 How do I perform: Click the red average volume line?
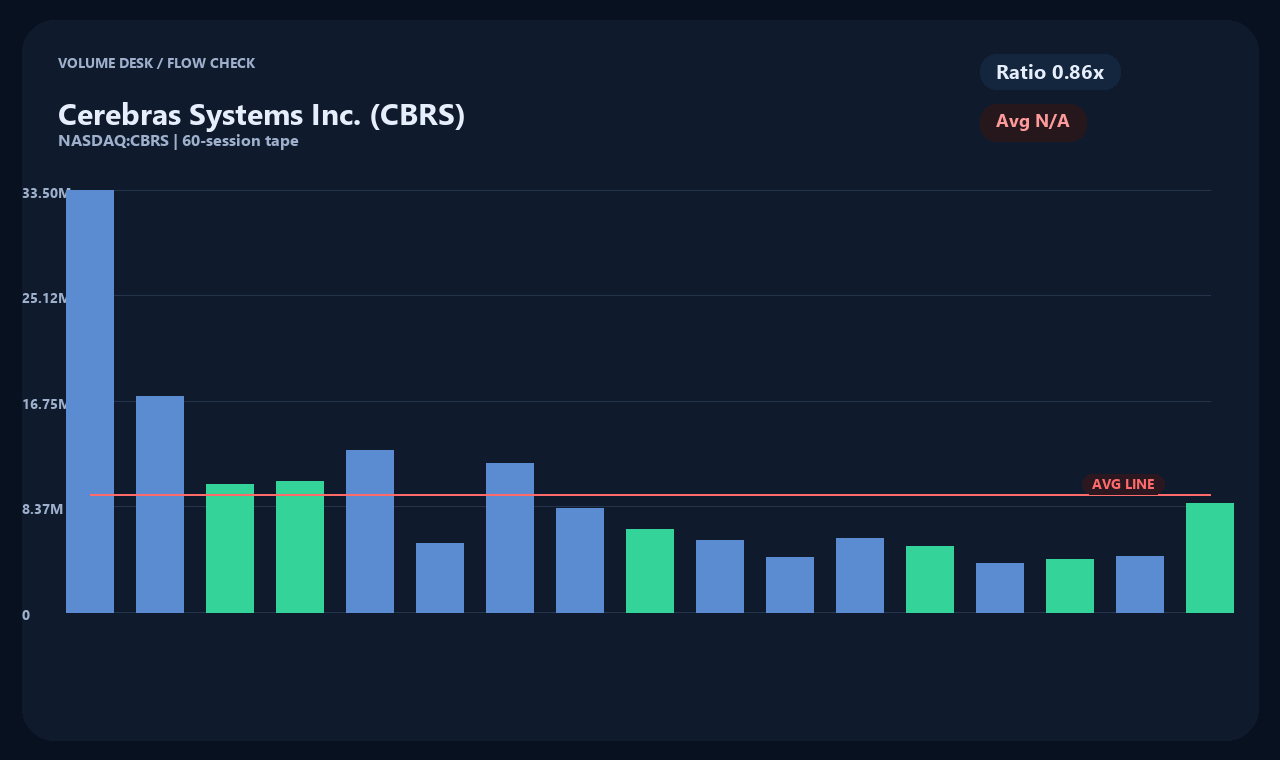click(x=650, y=495)
